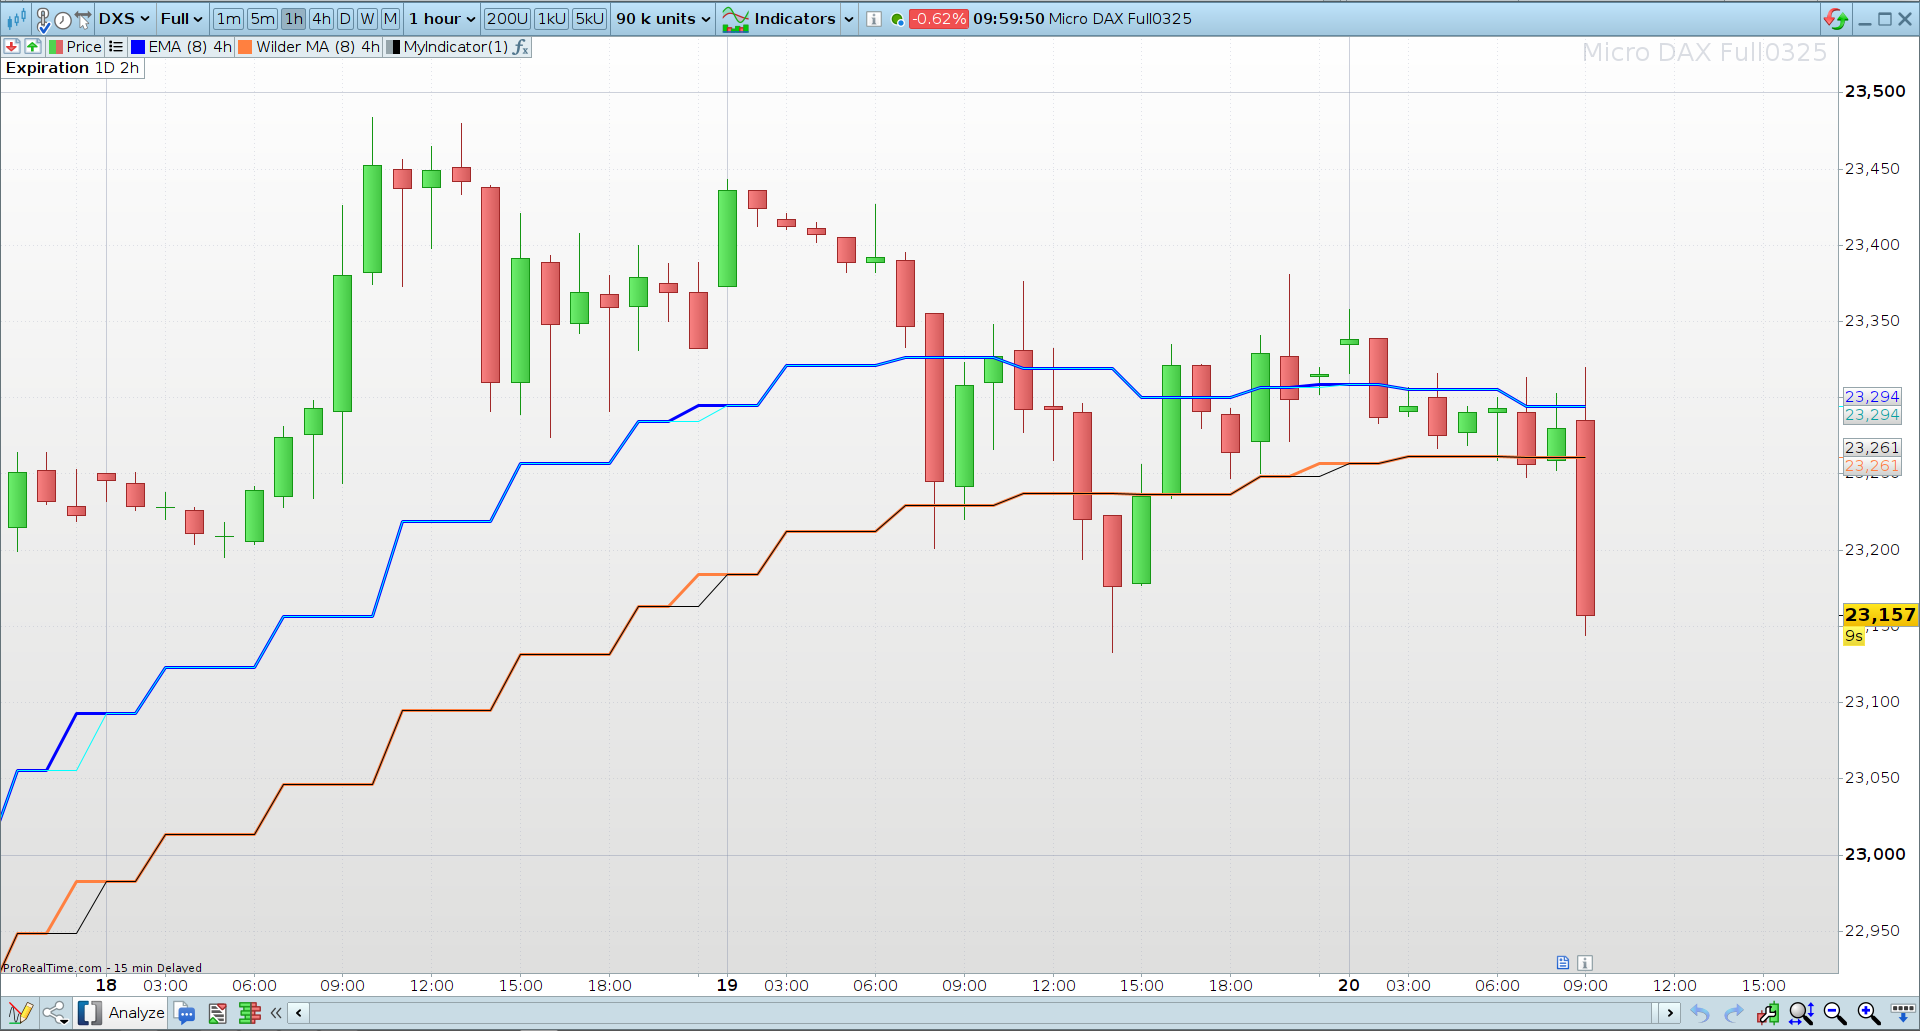Image resolution: width=1920 pixels, height=1031 pixels.
Task: Click the 23,261 Wilder MA orange price label
Action: click(x=1872, y=466)
